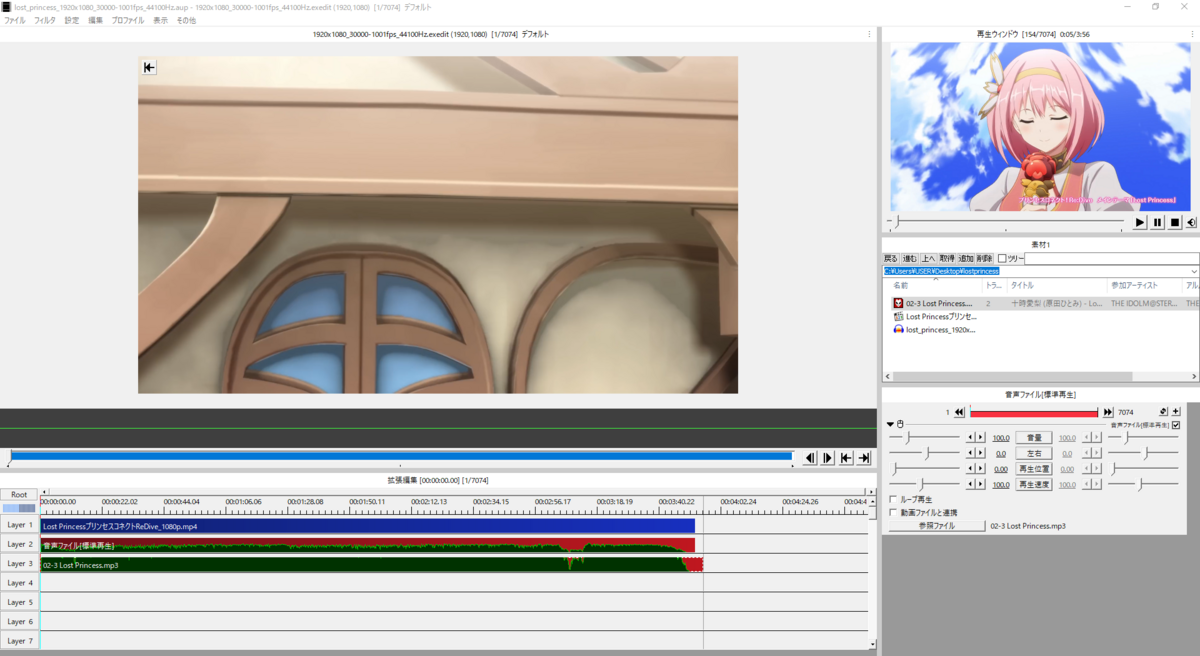Click the 削除 (delete) button
The image size is (1200, 656).
pos(985,259)
